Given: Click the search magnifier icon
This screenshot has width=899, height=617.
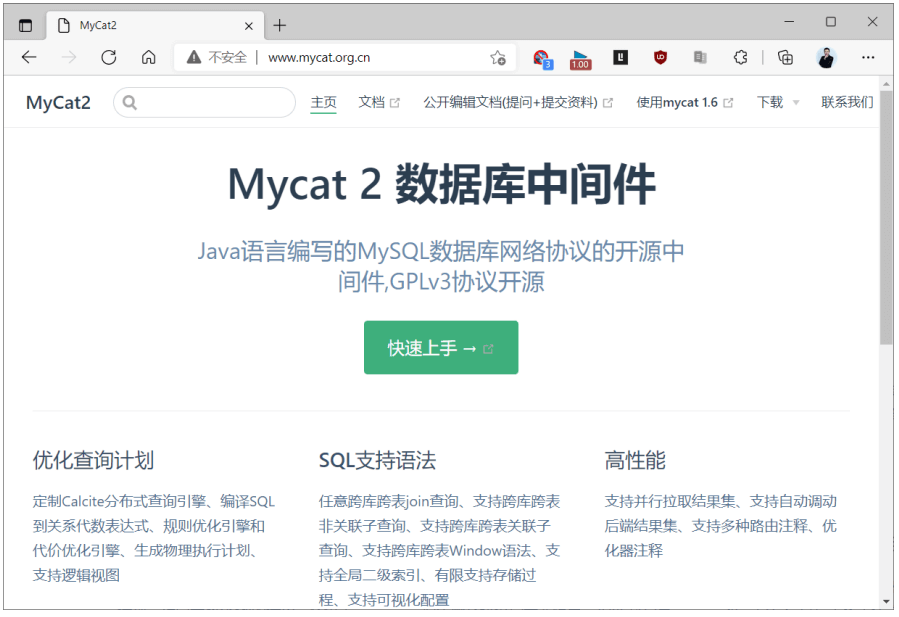Looking at the screenshot, I should pyautogui.click(x=130, y=103).
